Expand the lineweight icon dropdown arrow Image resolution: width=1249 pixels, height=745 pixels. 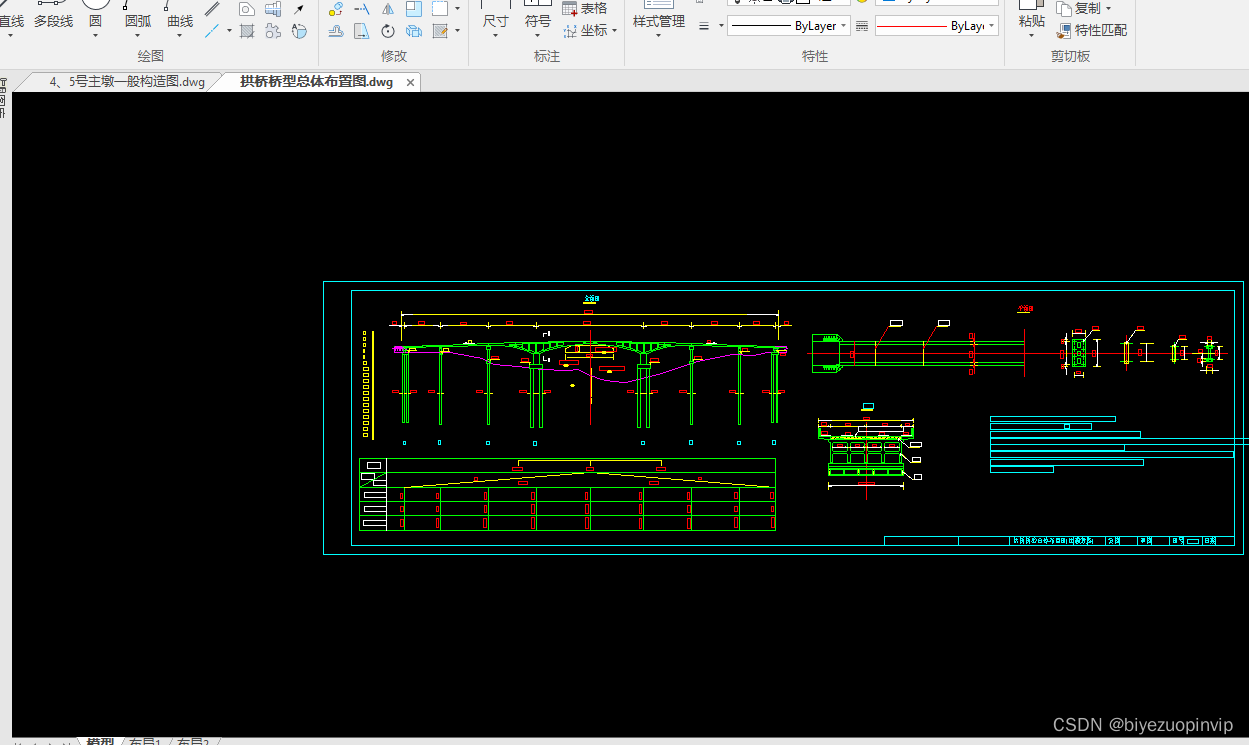pos(720,26)
